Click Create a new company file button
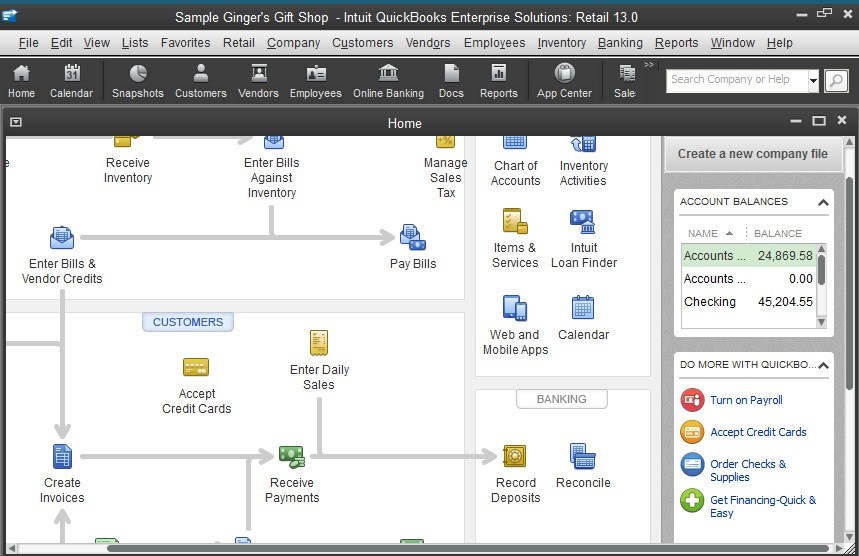The width and height of the screenshot is (859, 556). click(753, 154)
